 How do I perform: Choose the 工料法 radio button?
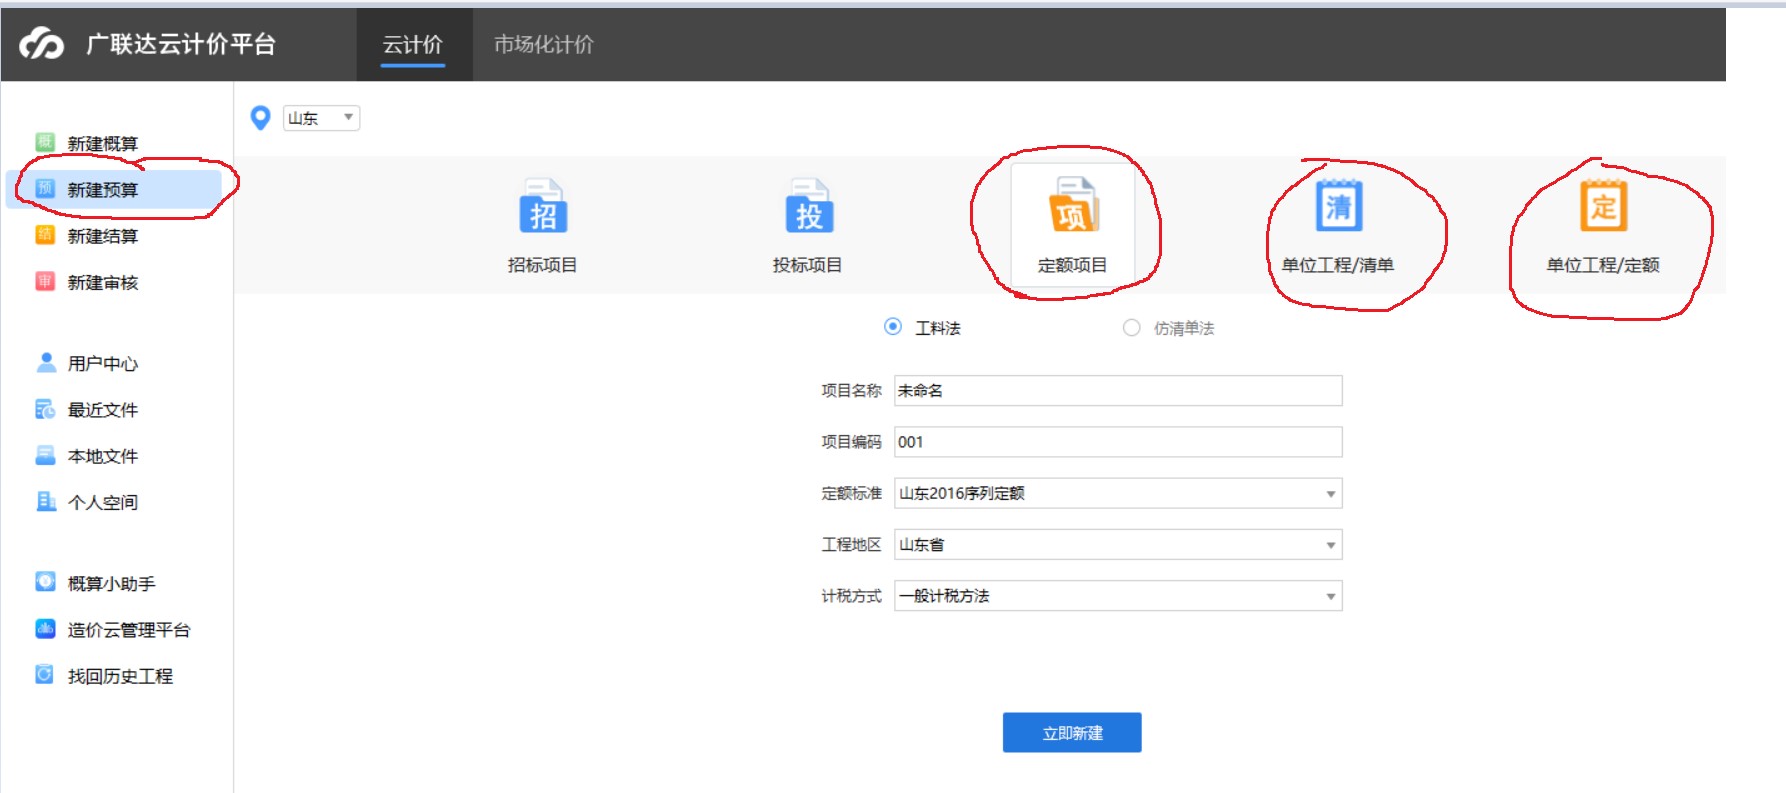[893, 327]
